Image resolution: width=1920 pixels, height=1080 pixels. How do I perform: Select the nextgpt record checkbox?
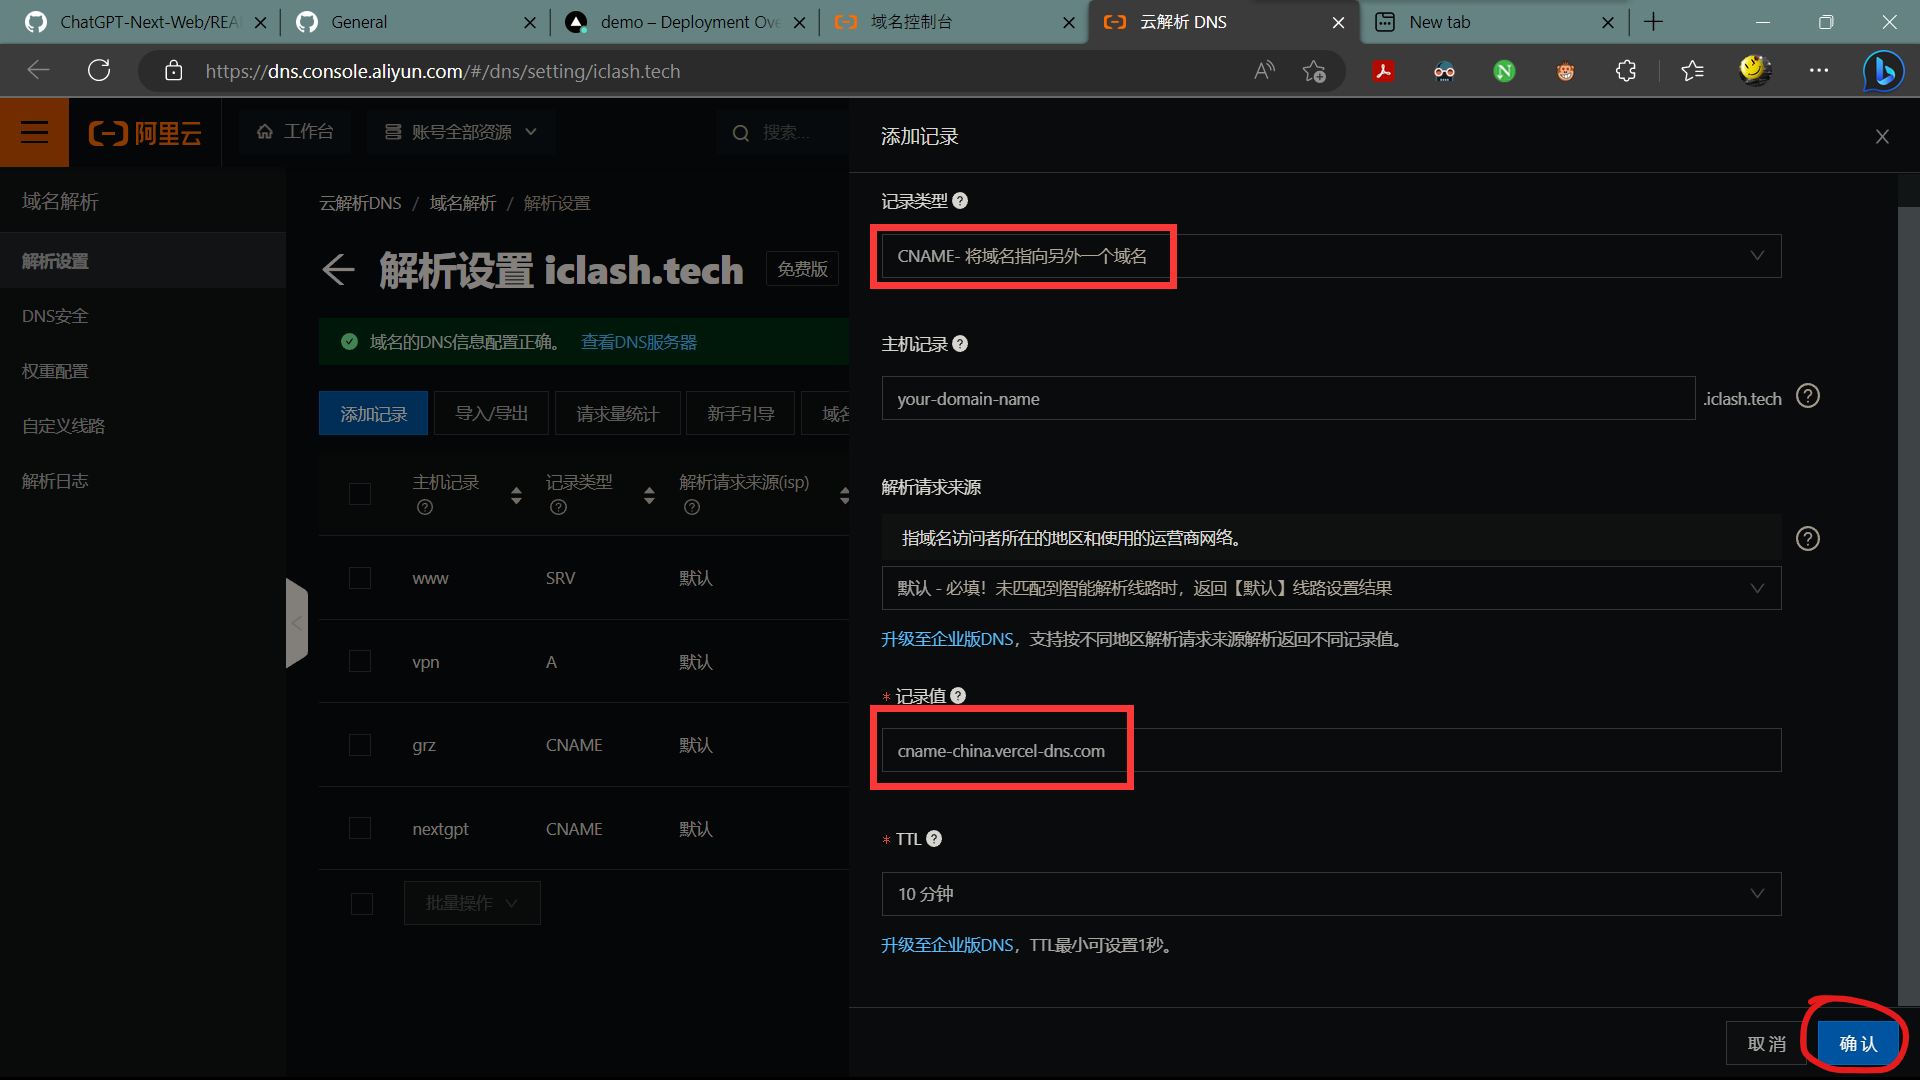pos(360,829)
